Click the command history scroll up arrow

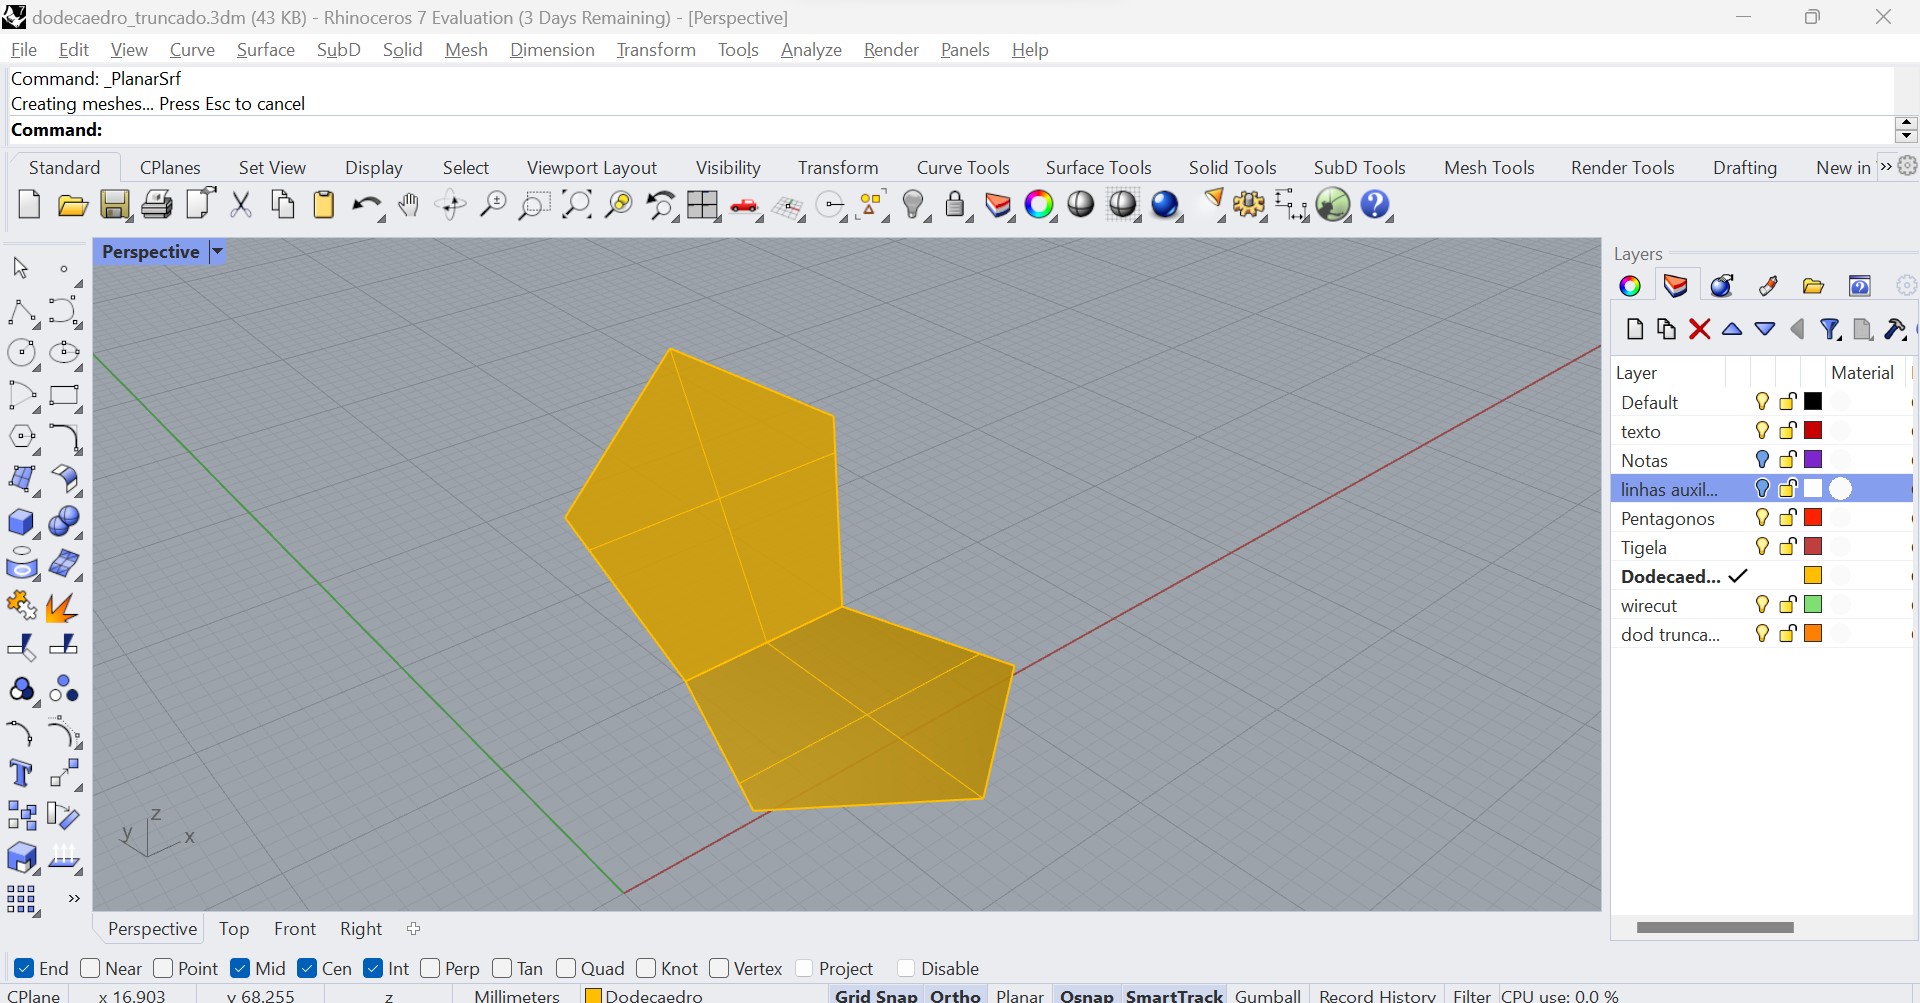(x=1906, y=122)
